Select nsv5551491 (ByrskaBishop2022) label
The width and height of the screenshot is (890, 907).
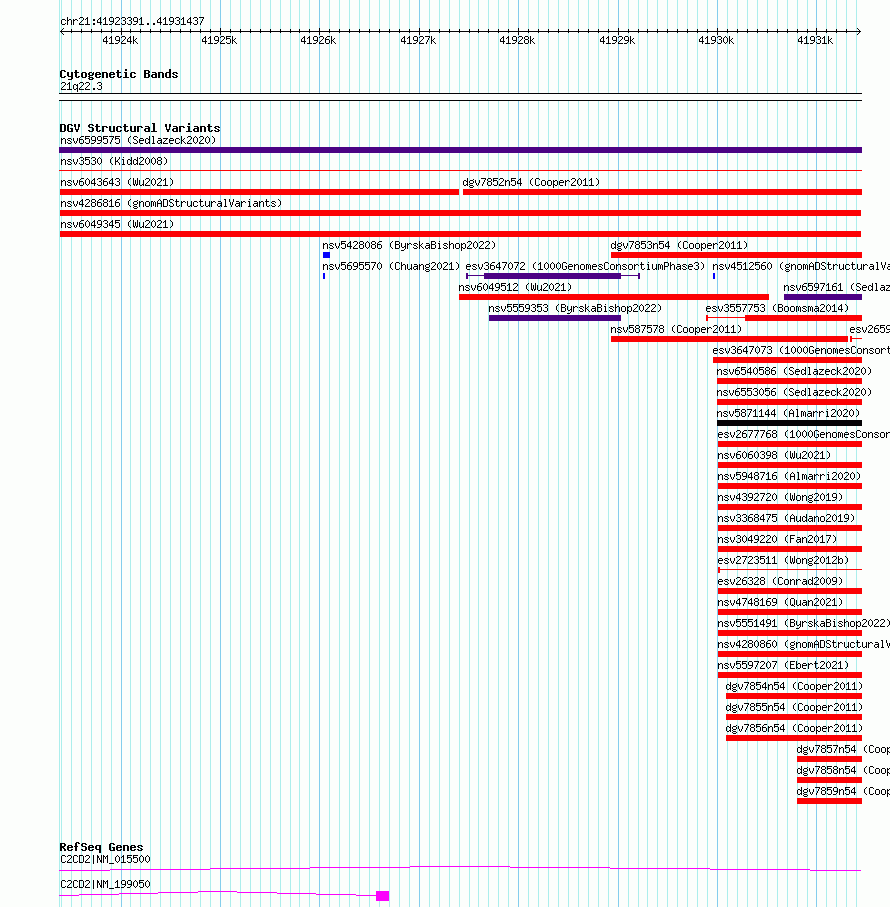click(803, 623)
